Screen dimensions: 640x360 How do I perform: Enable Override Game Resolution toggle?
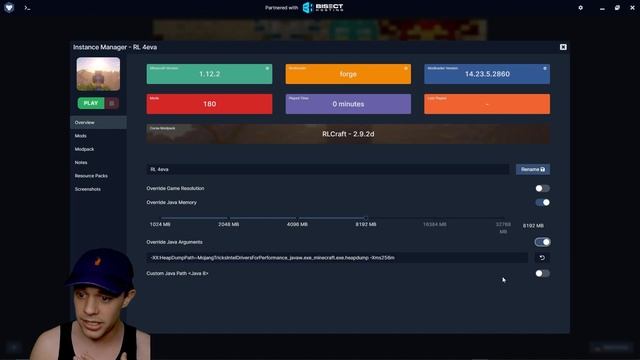tap(542, 188)
